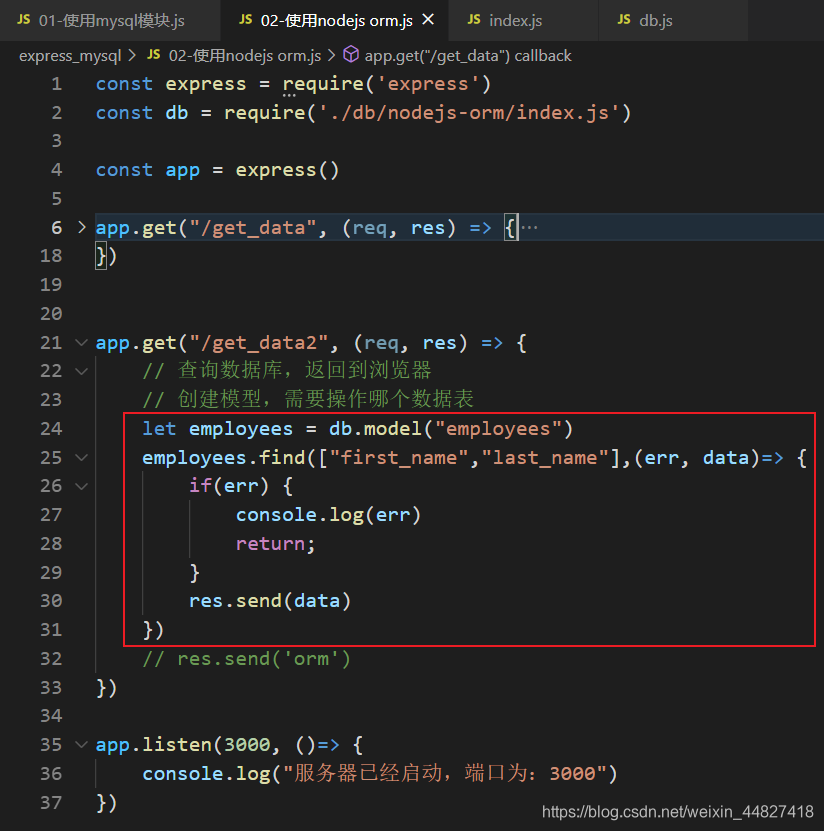Collapse the app.listen block at line 35
824x831 pixels.
[82, 745]
